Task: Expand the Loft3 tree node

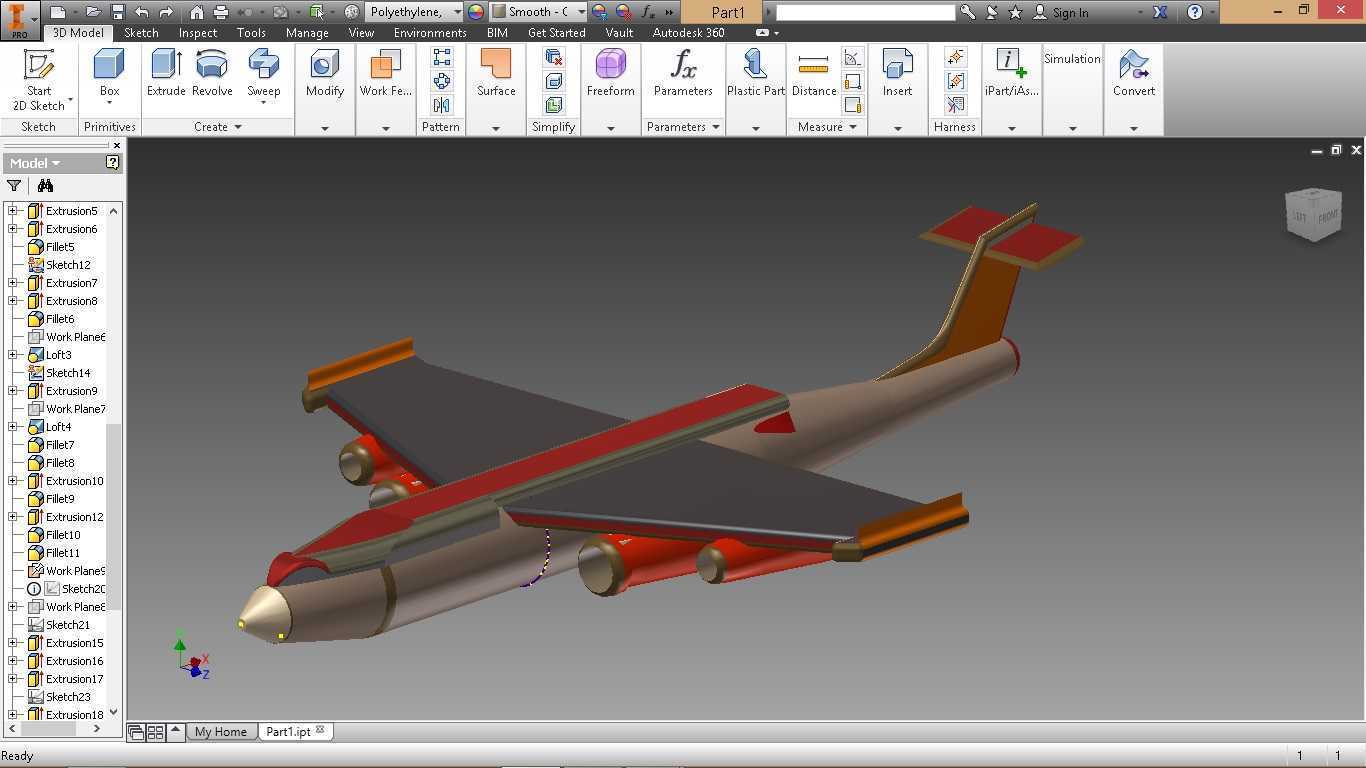Action: click(13, 354)
